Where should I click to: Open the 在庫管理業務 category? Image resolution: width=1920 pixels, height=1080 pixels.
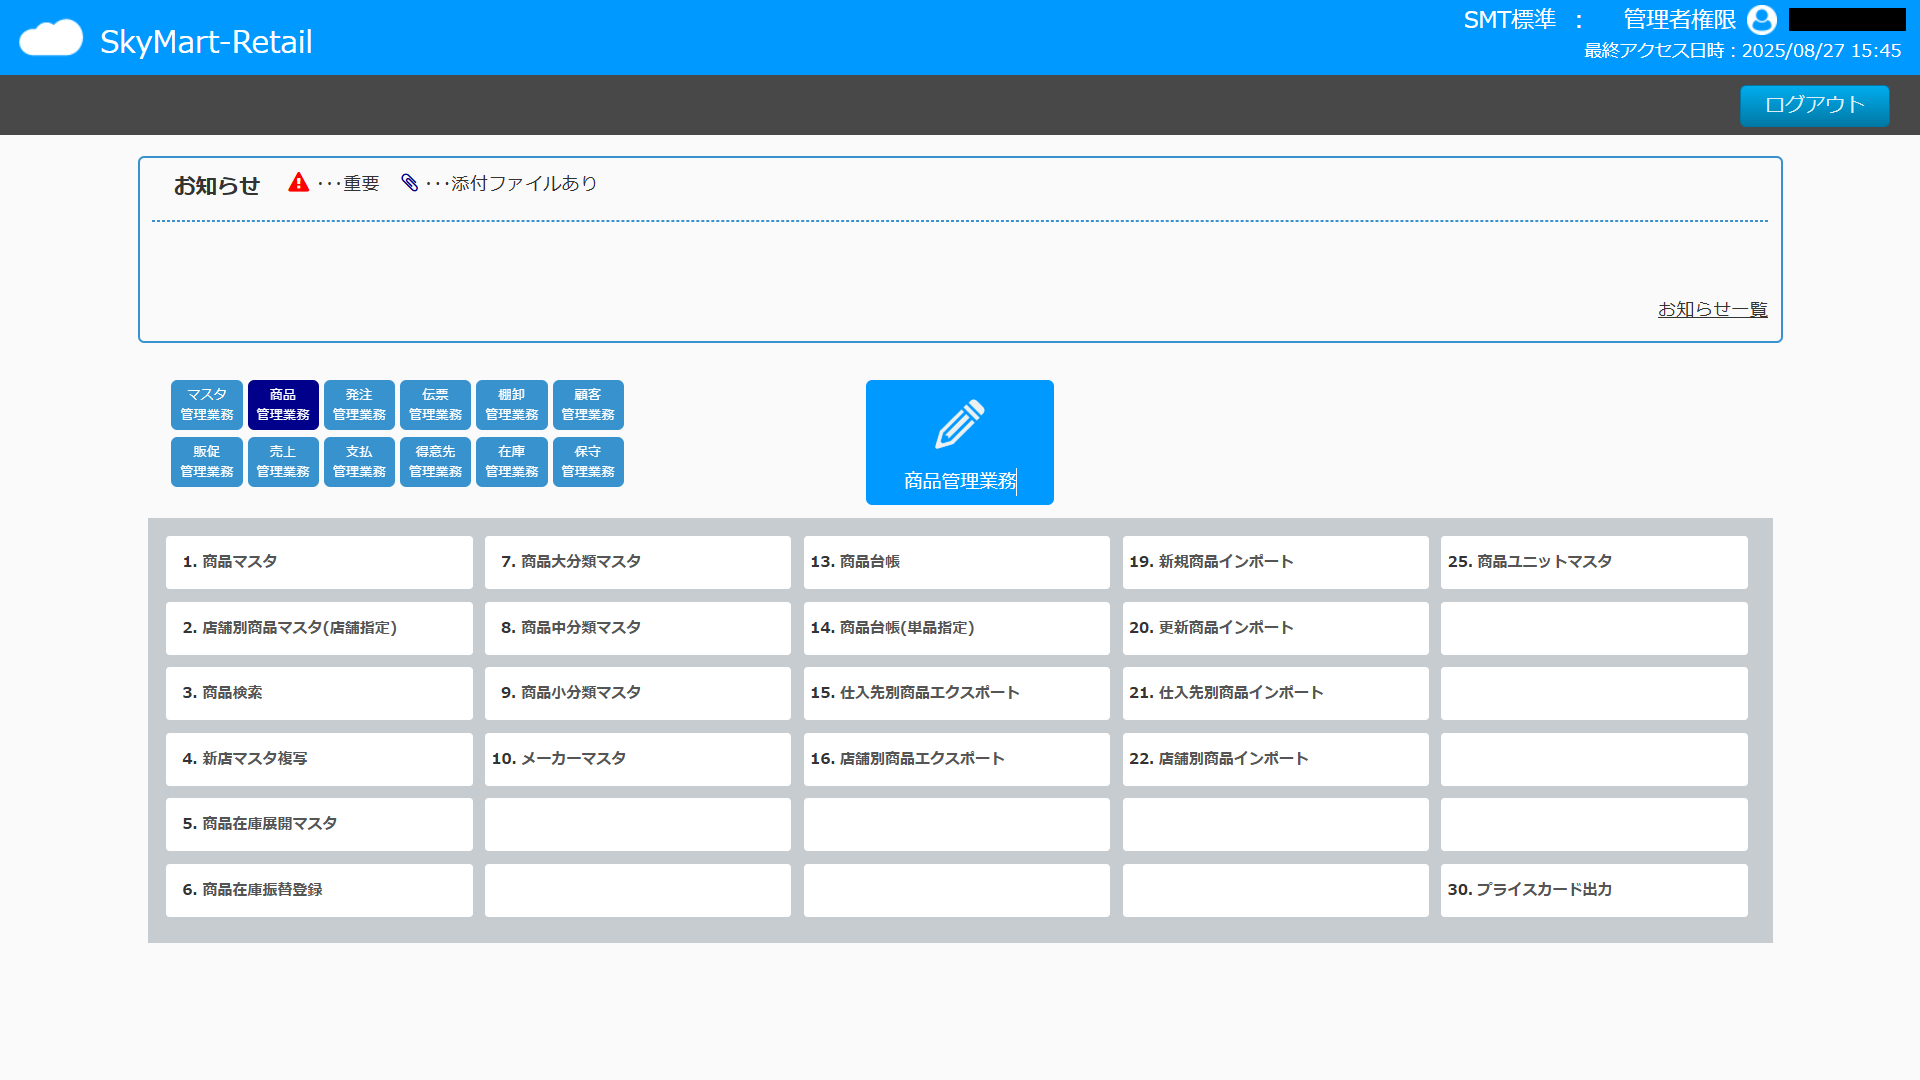(x=511, y=461)
